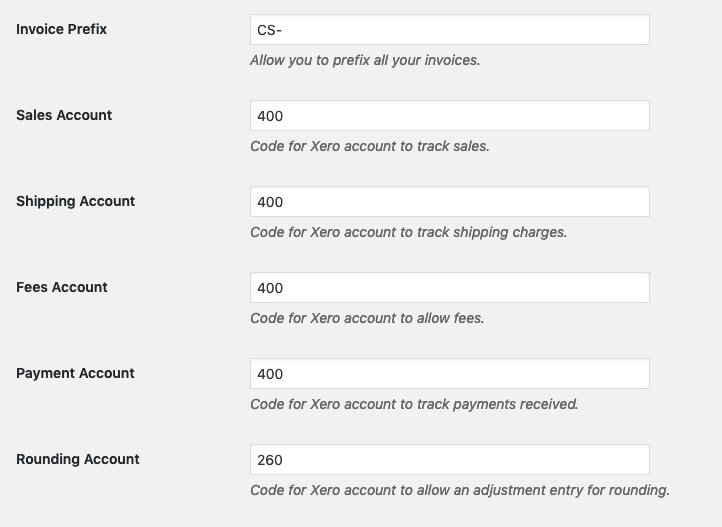The height and width of the screenshot is (527, 722).
Task: Place cursor on the "260" account code
Action: coord(270,460)
